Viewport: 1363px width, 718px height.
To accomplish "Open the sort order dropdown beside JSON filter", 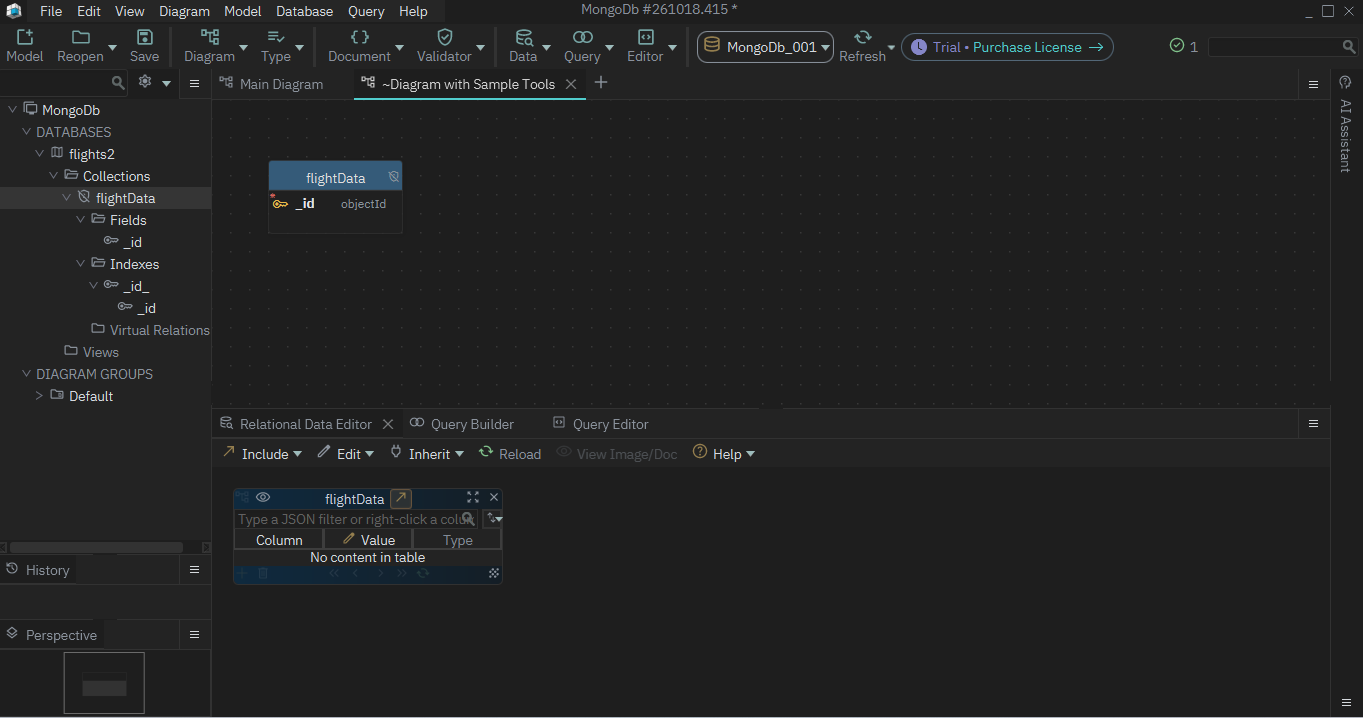I will [493, 519].
